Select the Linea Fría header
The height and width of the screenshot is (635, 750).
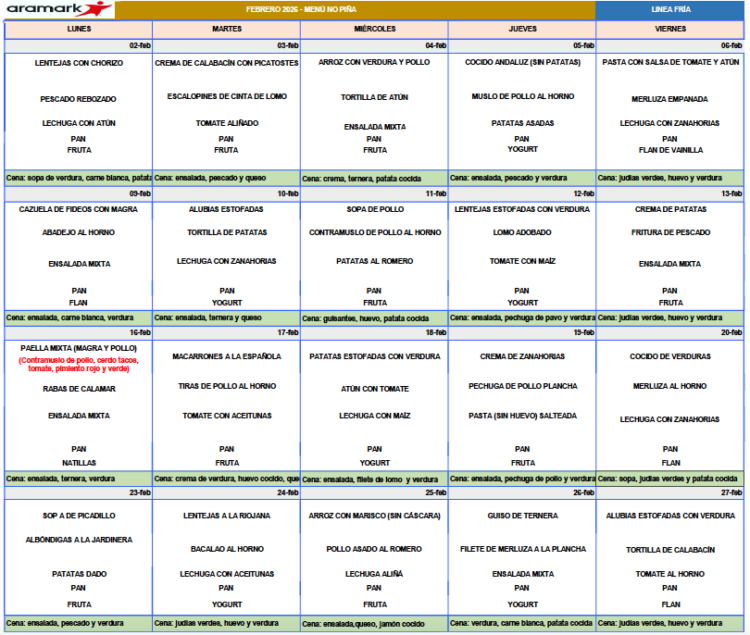pos(670,8)
